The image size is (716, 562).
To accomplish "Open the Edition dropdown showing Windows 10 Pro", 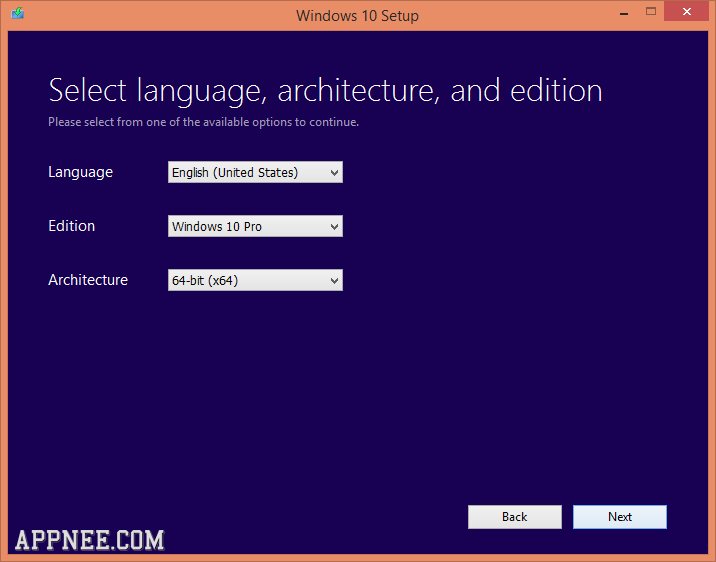I will 255,226.
